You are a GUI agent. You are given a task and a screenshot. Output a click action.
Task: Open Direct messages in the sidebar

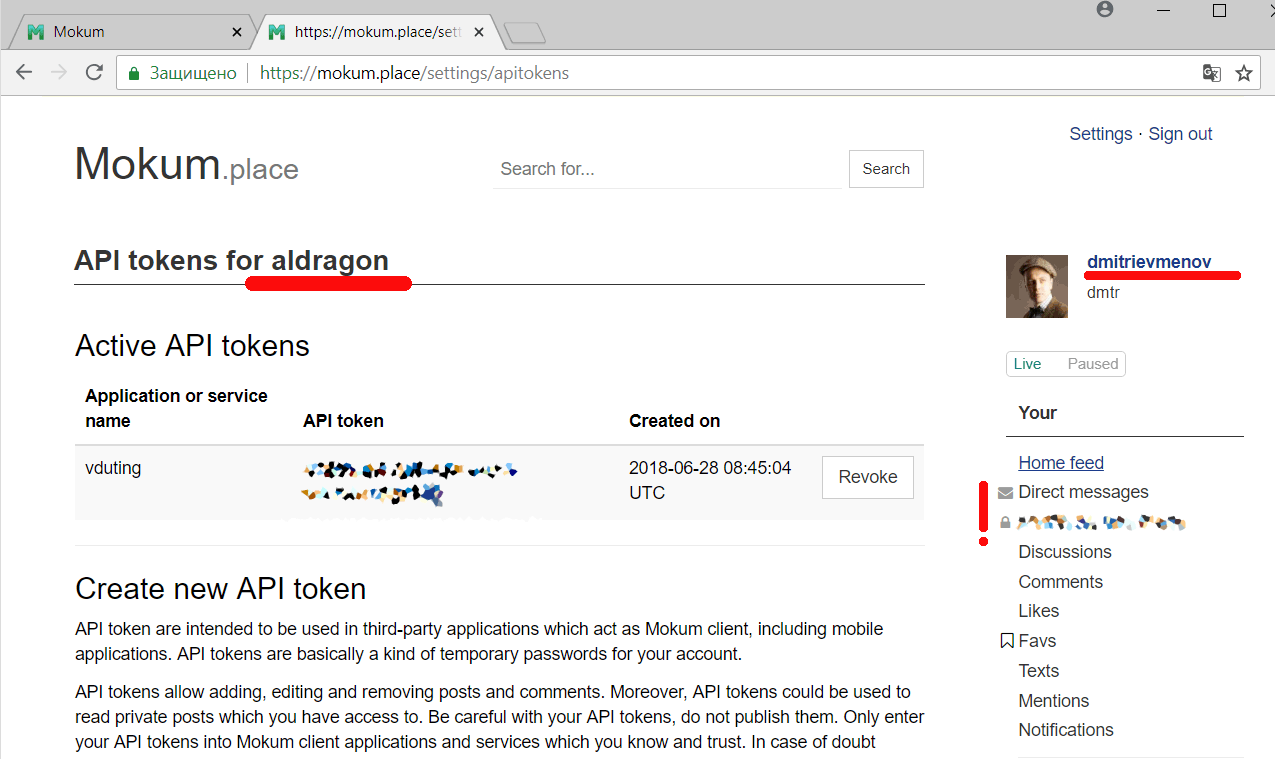(x=1083, y=492)
